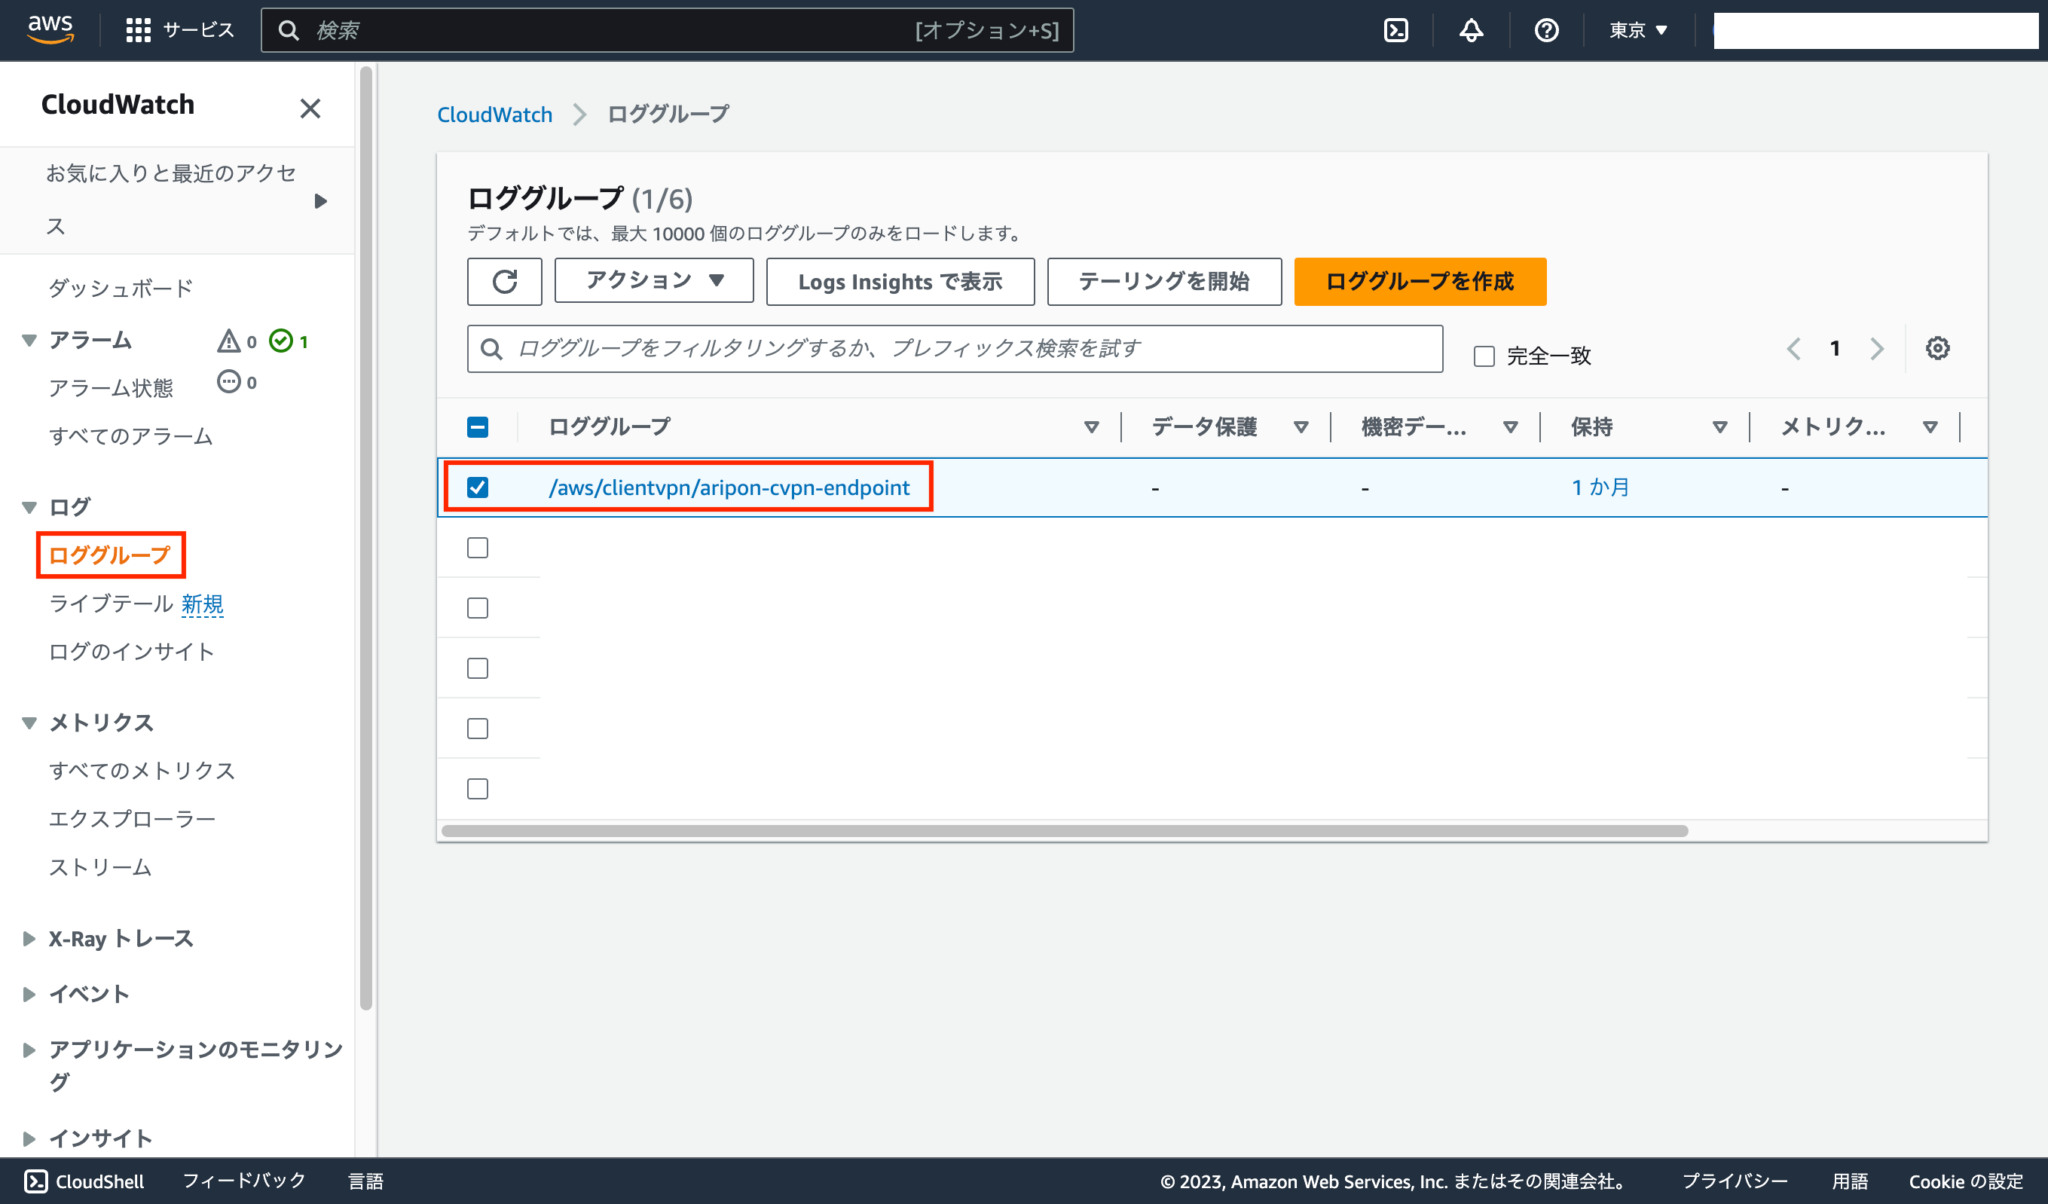Open table preferences with the gear icon
This screenshot has height=1204, width=2048.
[x=1938, y=348]
